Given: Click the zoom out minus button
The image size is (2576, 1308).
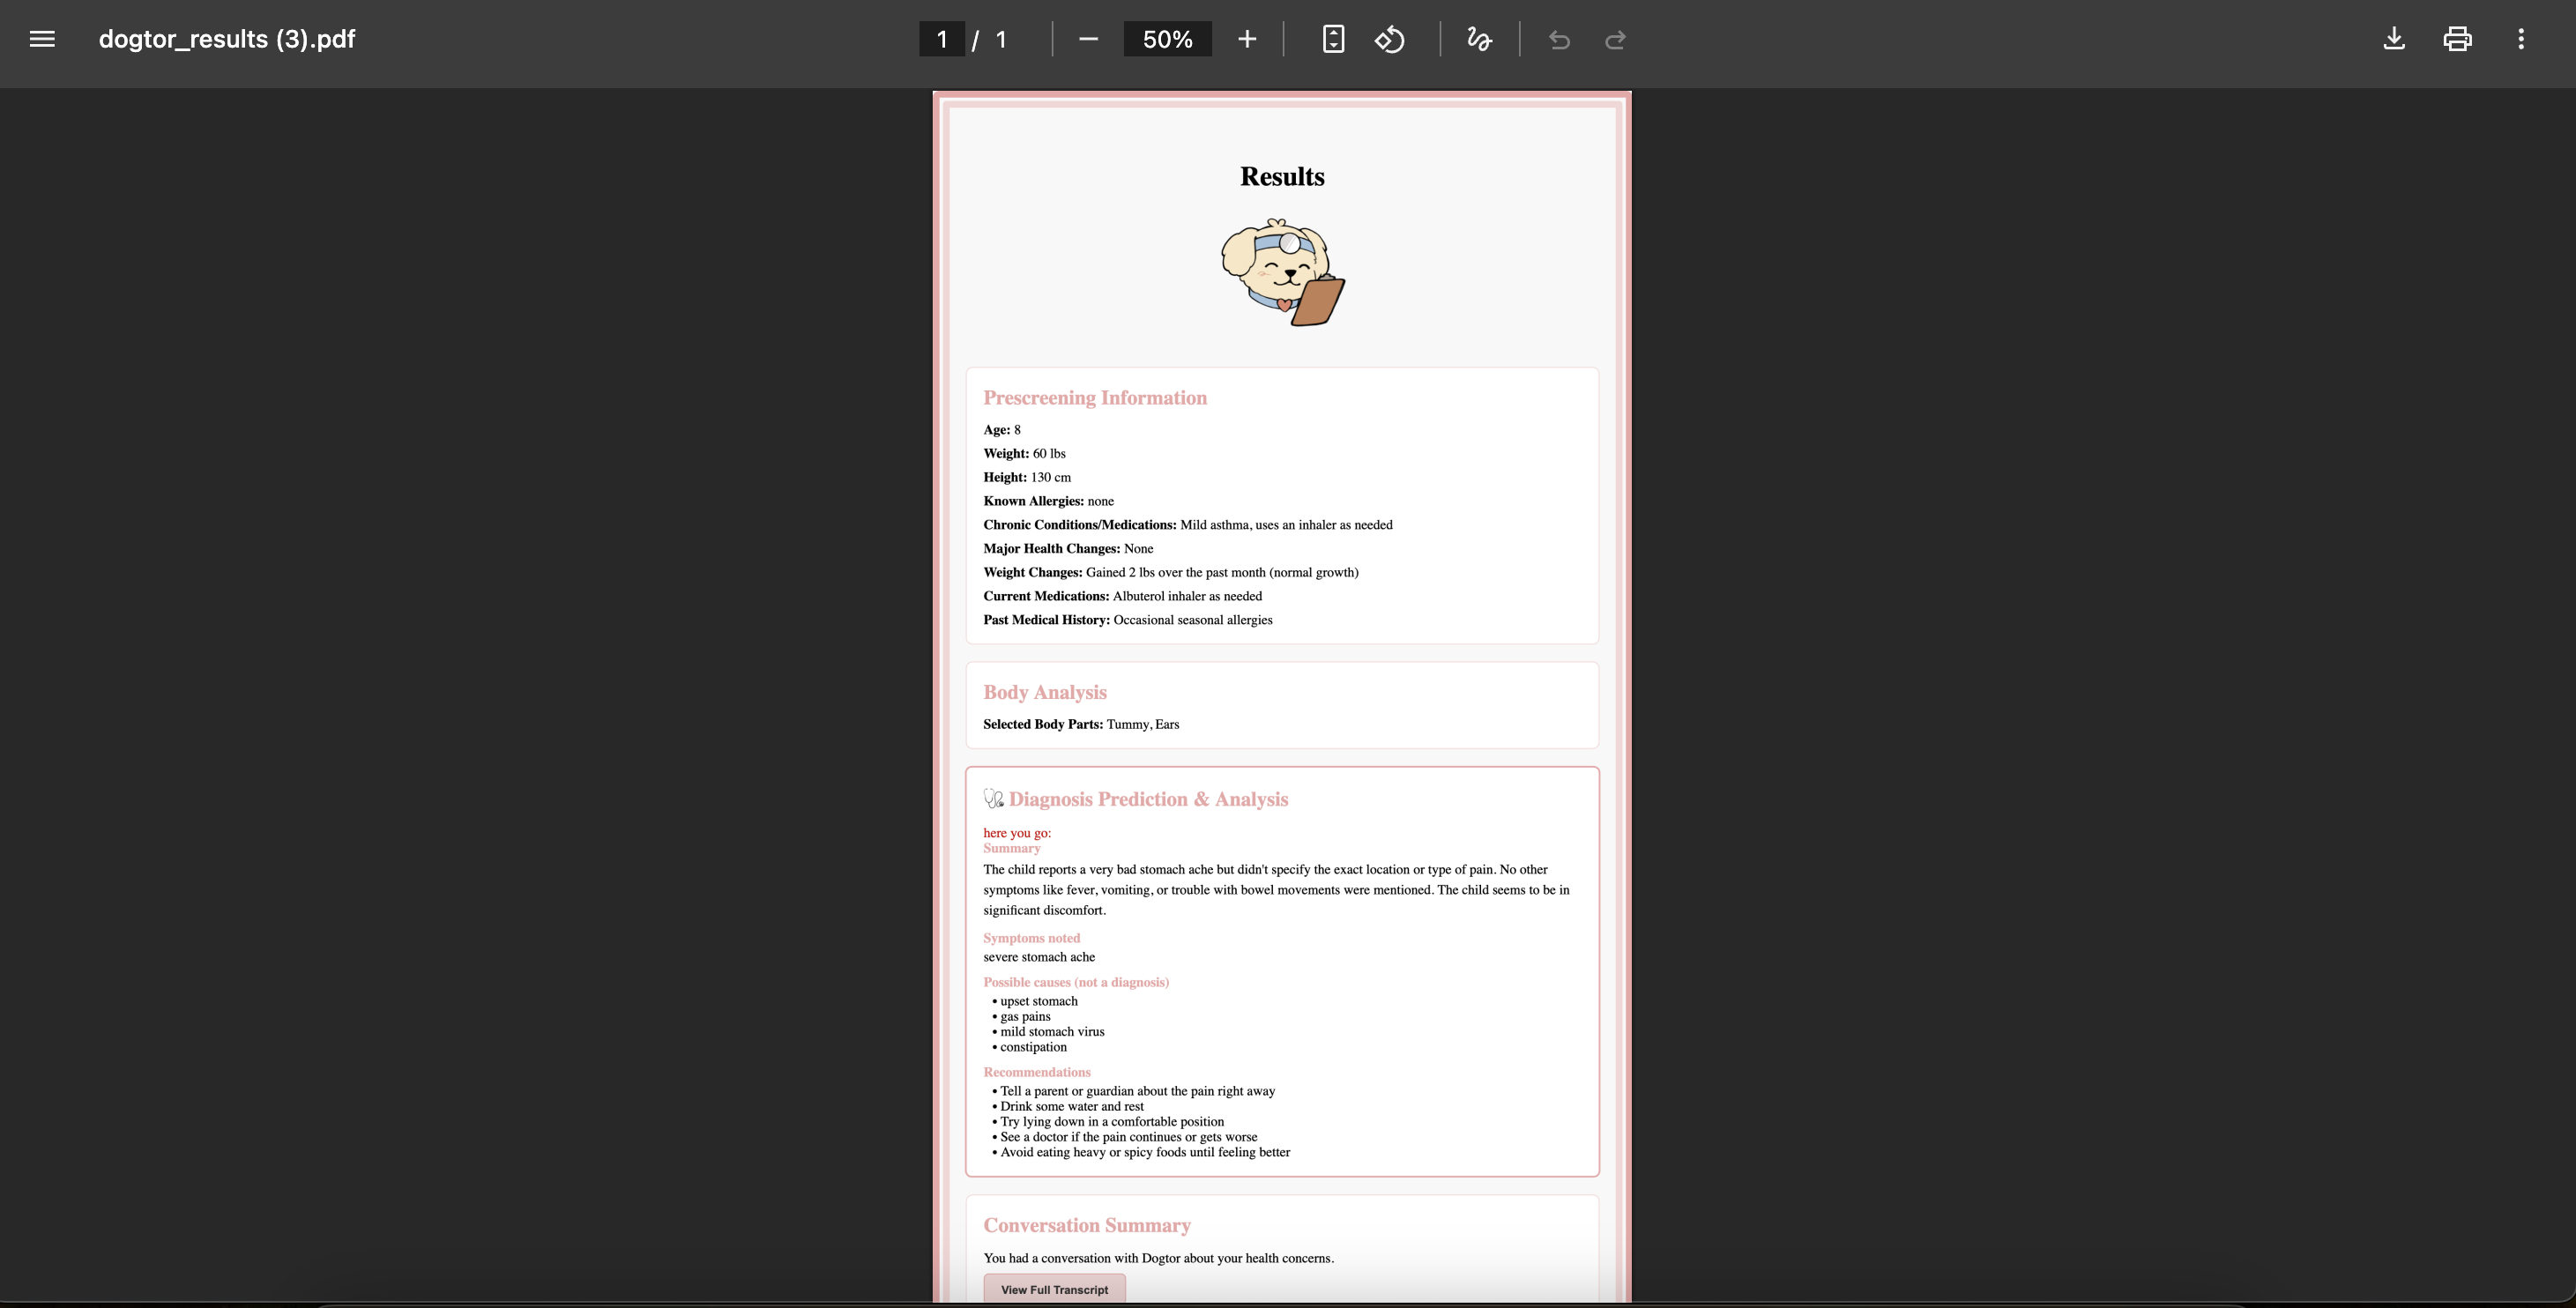Looking at the screenshot, I should 1089,39.
